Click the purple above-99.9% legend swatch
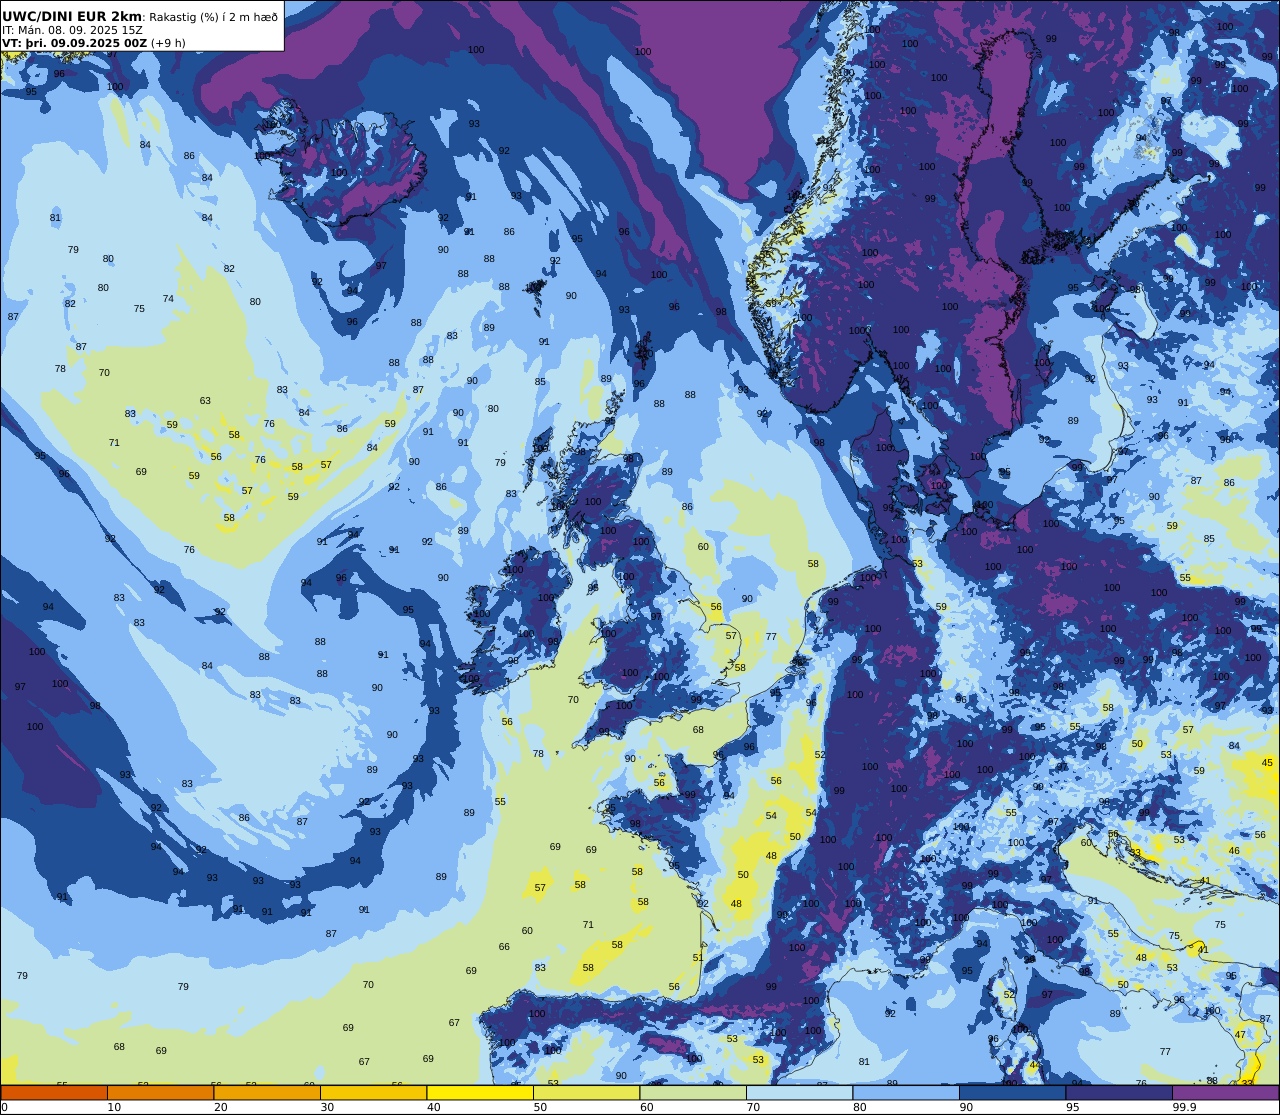Viewport: 1280px width, 1115px height. pyautogui.click(x=1225, y=1092)
